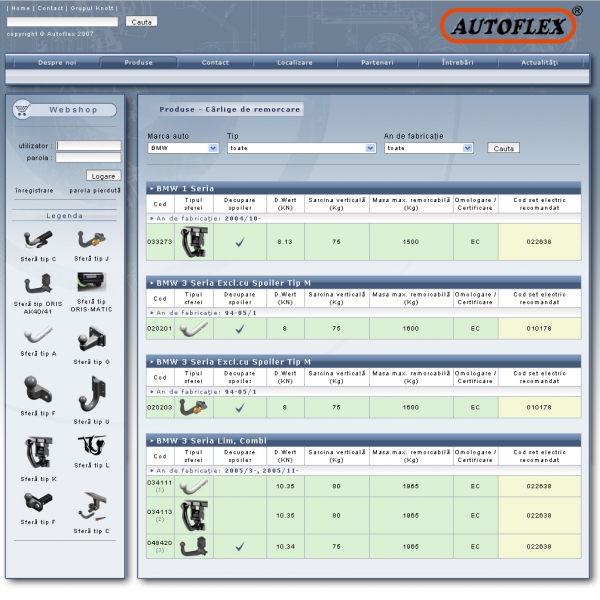Image resolution: width=600 pixels, height=600 pixels.
Task: Open the hitch image for product 020201
Action: pos(194,329)
